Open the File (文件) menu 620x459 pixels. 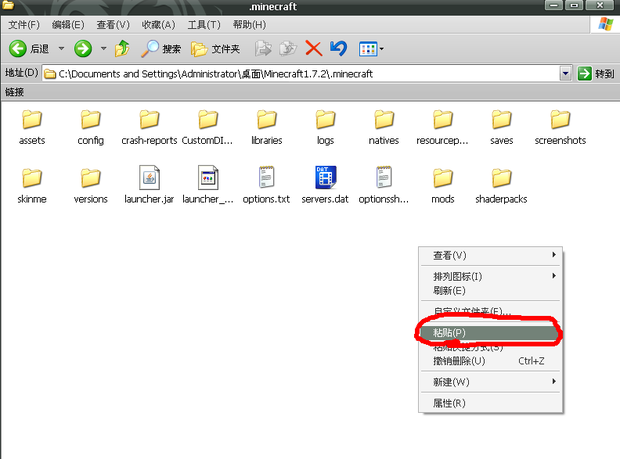tap(24, 25)
